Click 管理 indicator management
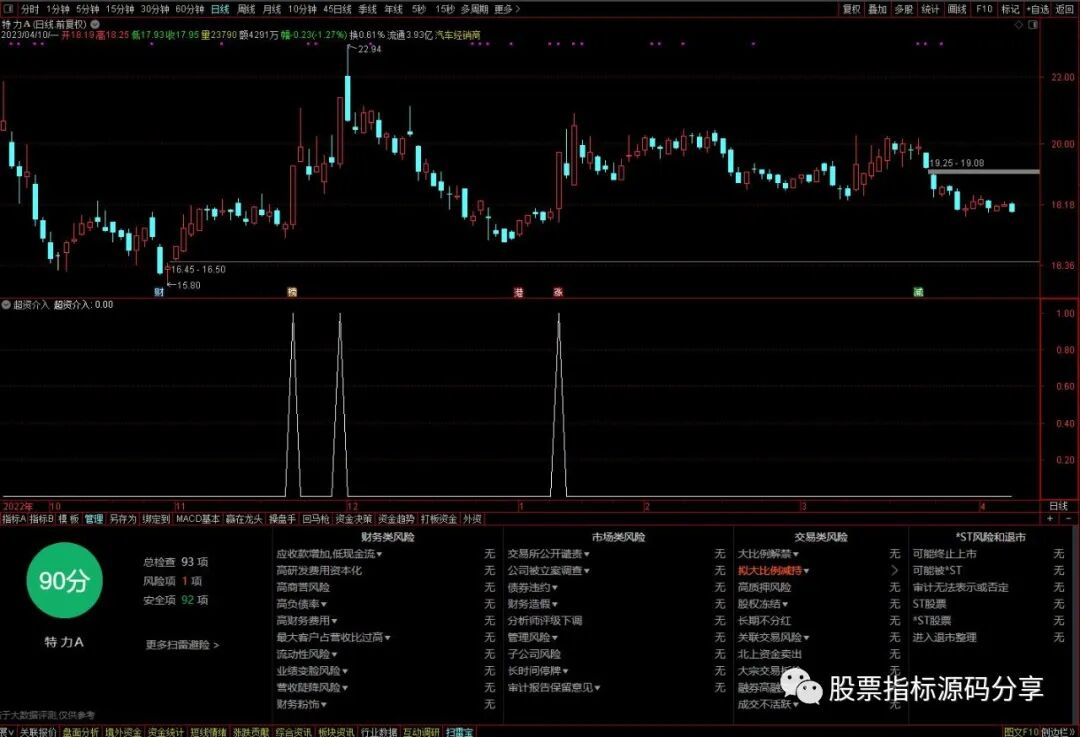The image size is (1080, 737). coord(94,519)
